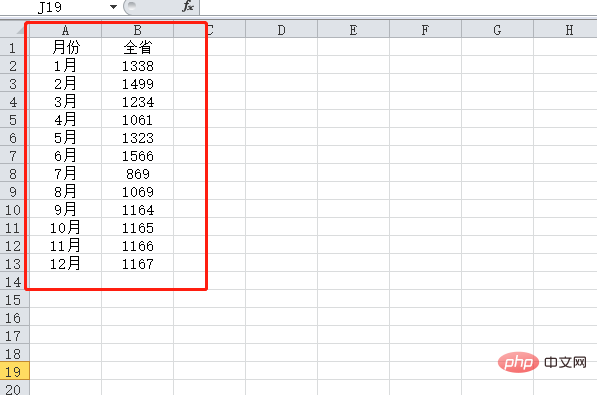Click the php 中文网 watermark logo
Viewport: 597px width, 395px height.
542,362
